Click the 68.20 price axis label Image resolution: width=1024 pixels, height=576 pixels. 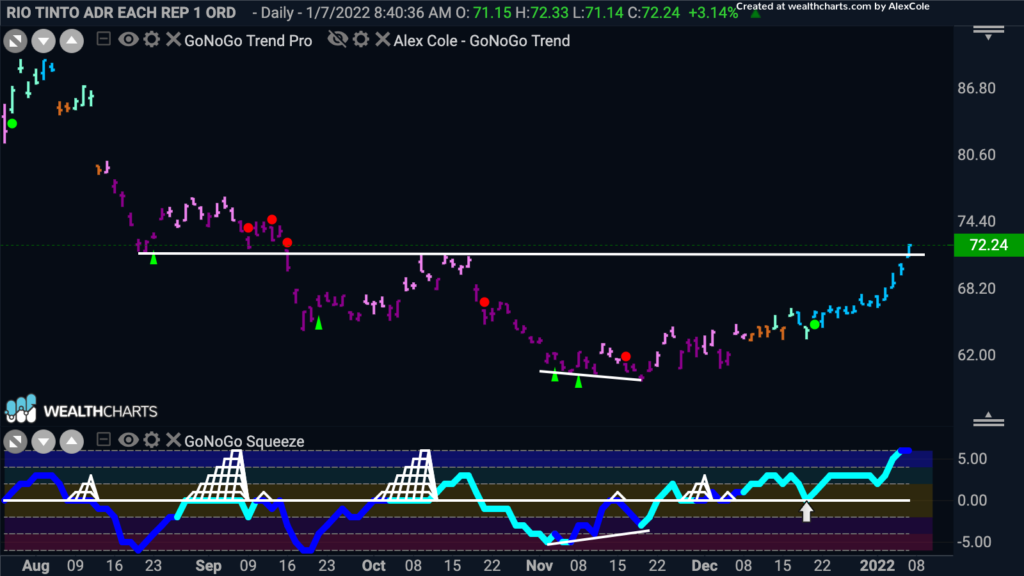click(976, 289)
